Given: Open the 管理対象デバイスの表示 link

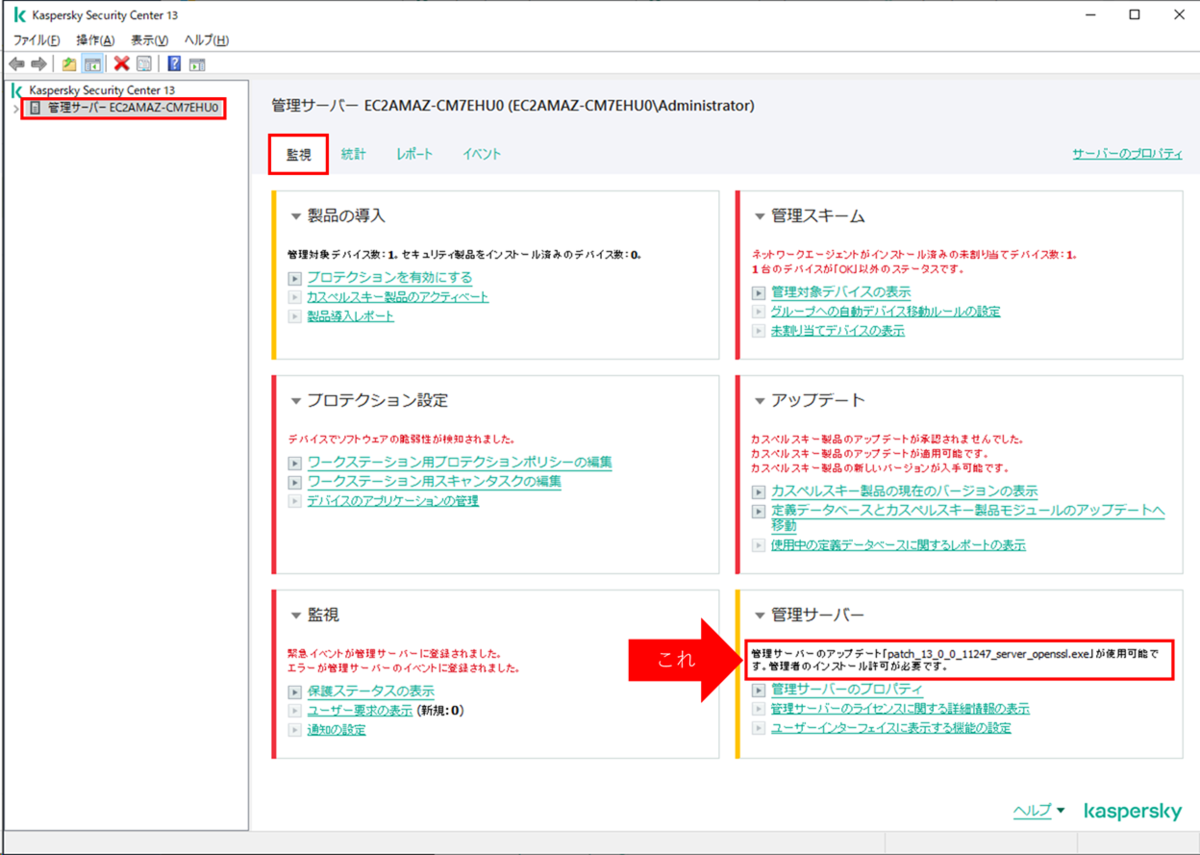Looking at the screenshot, I should 841,292.
